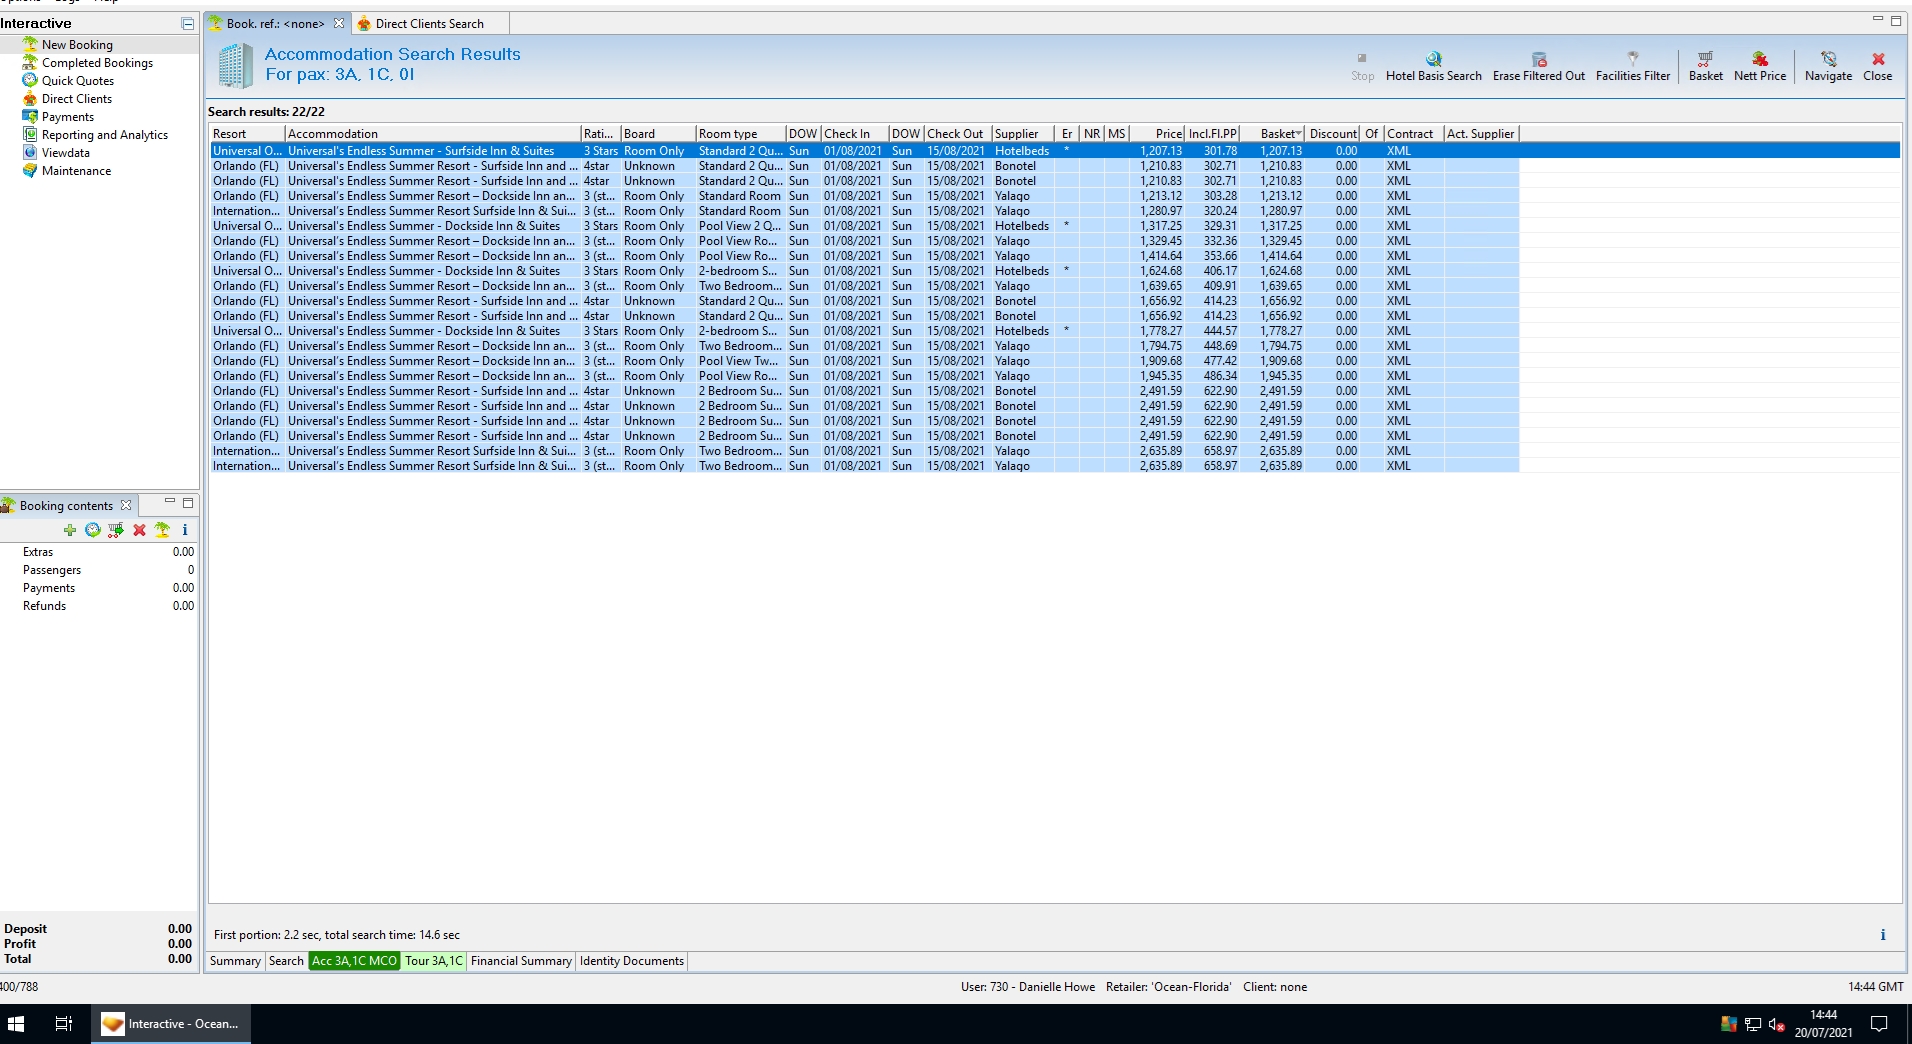This screenshot has height=1044, width=1912.
Task: Click the Discount column header
Action: pyautogui.click(x=1333, y=134)
